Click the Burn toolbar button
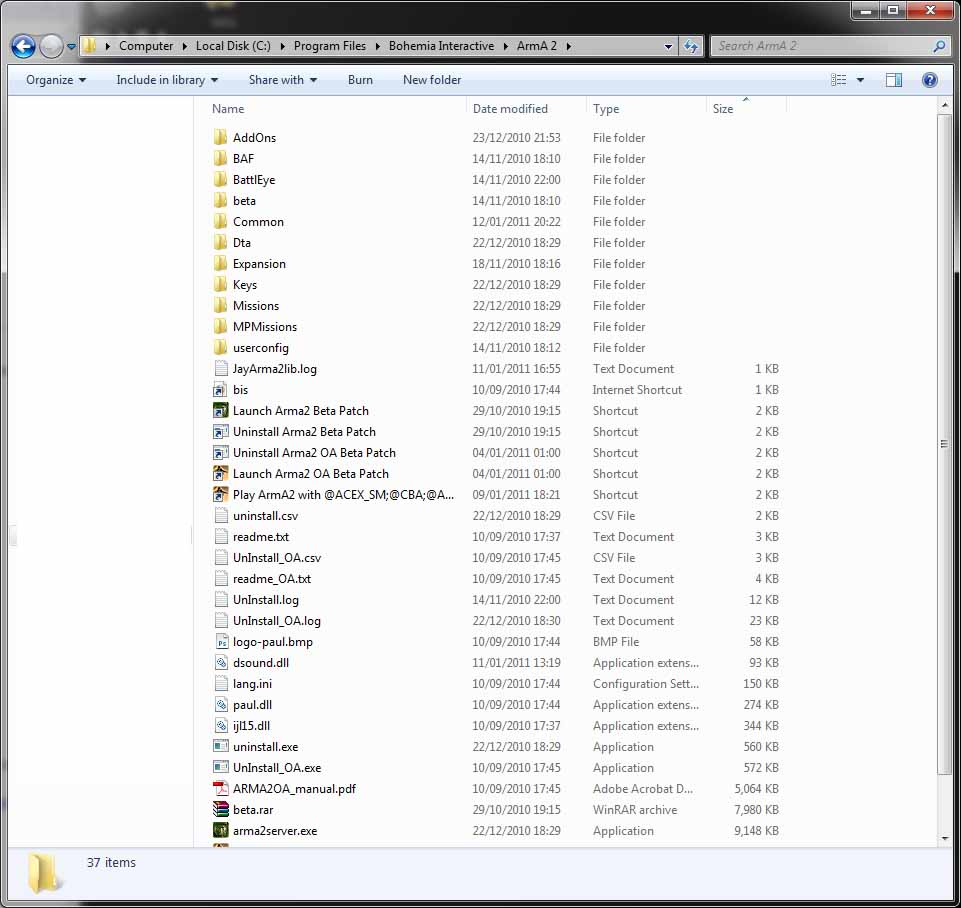Viewport: 961px width, 908px height. pos(360,80)
